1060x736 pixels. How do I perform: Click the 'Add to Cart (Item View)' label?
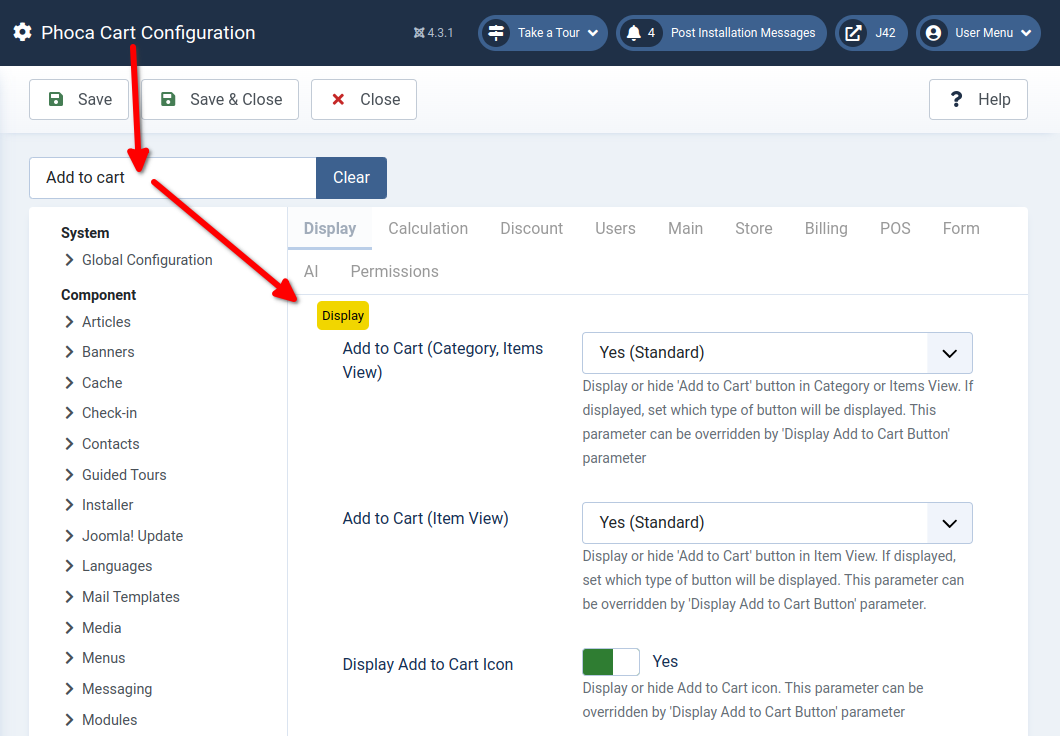click(425, 518)
